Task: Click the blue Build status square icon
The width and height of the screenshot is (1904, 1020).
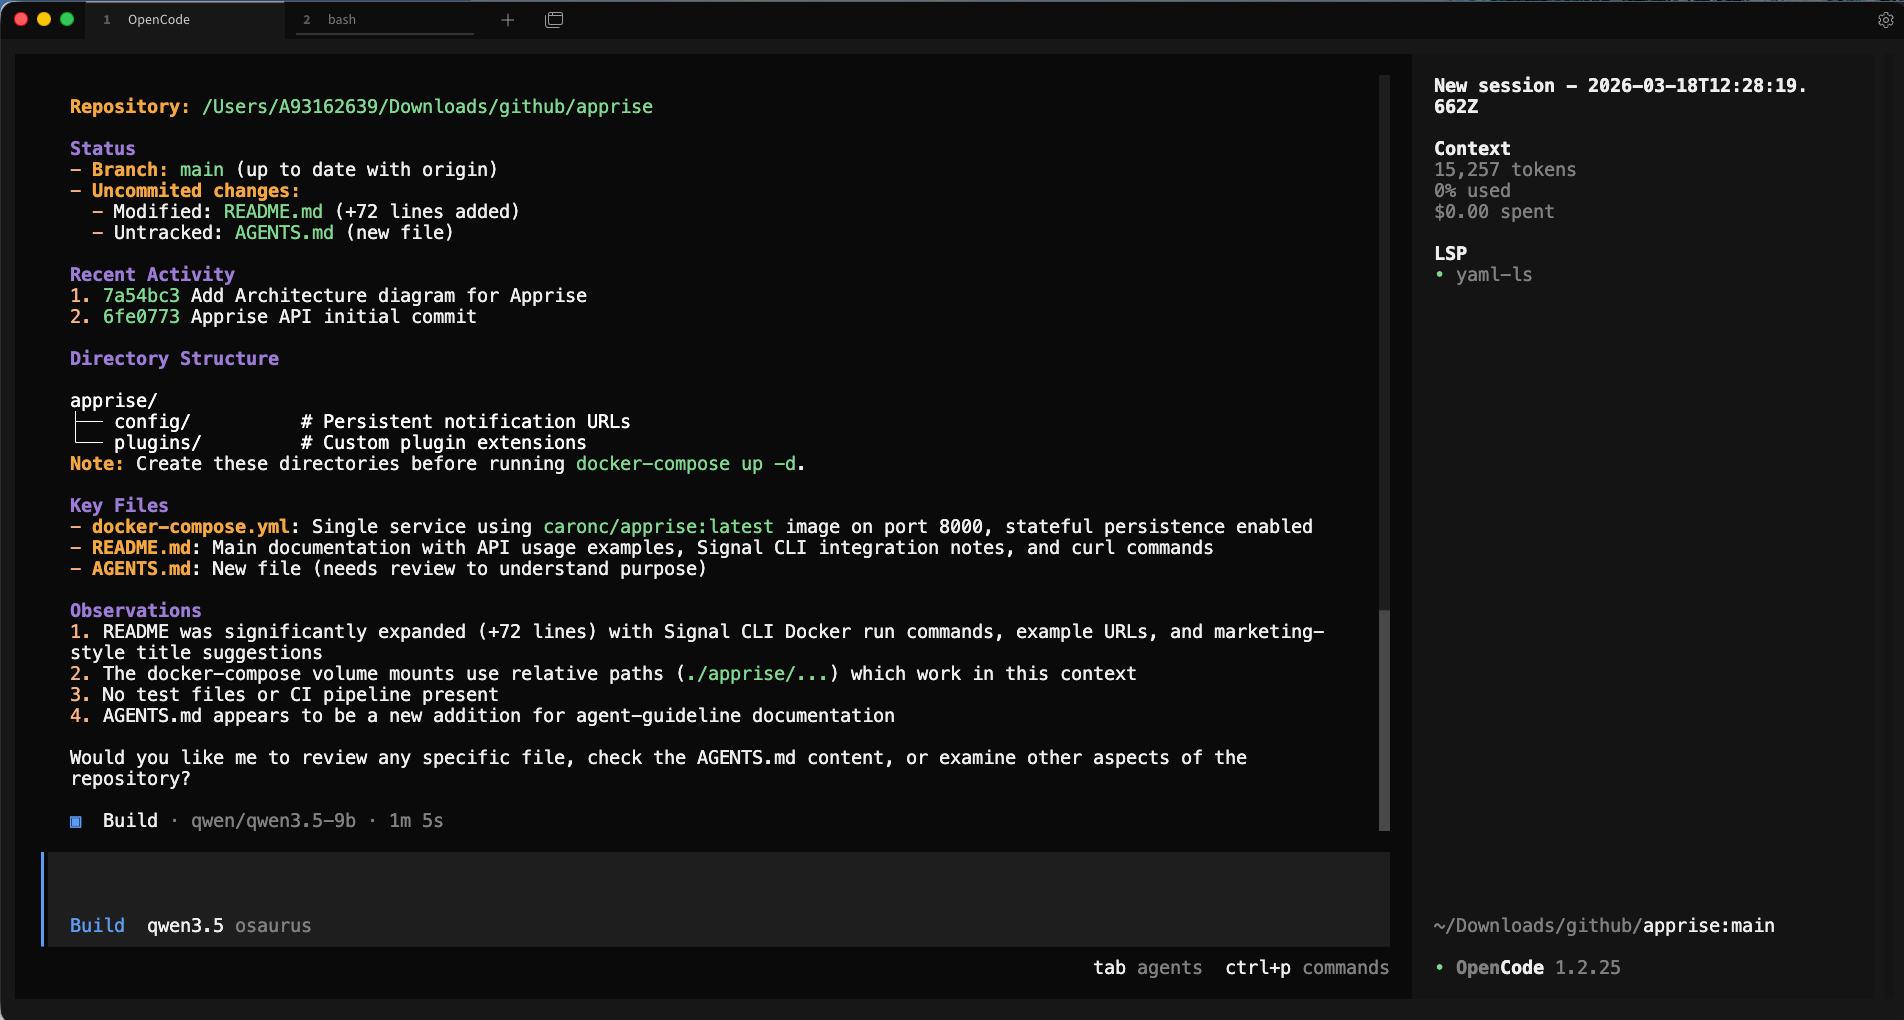Action: [75, 821]
